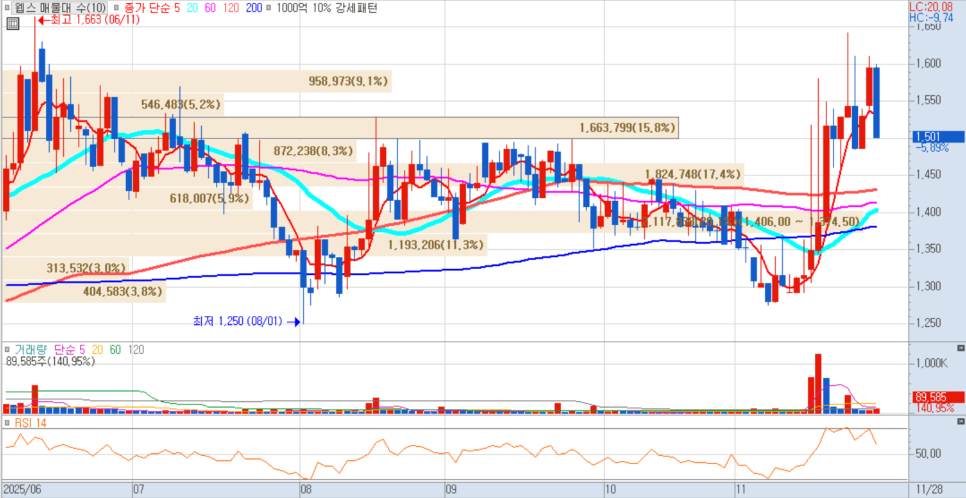Select the orange 20-day volume MA label
The width and height of the screenshot is (966, 498).
(98, 349)
